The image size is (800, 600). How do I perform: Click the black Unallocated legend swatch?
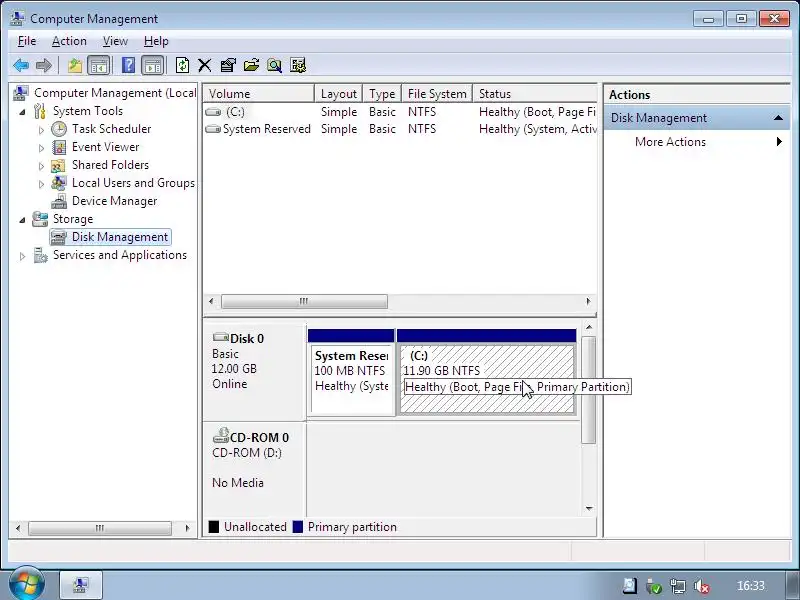pyautogui.click(x=214, y=527)
